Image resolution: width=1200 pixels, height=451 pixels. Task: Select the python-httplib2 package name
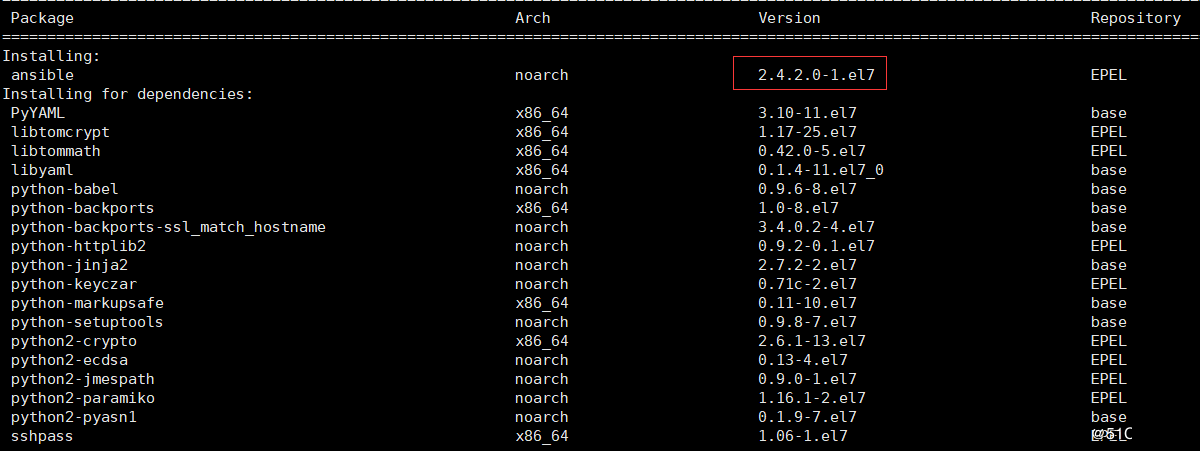(79, 246)
